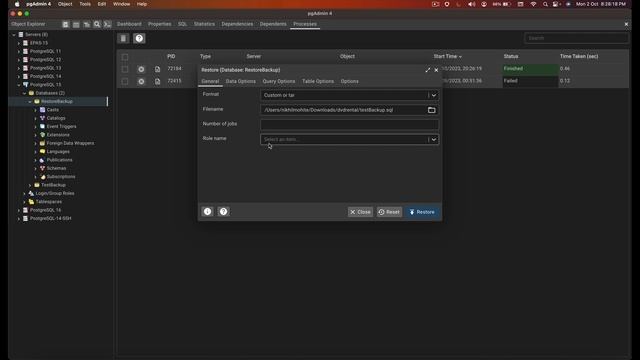The width and height of the screenshot is (640, 360).
Task: Maximize the Restore dialog via expand icon
Action: pyautogui.click(x=427, y=70)
